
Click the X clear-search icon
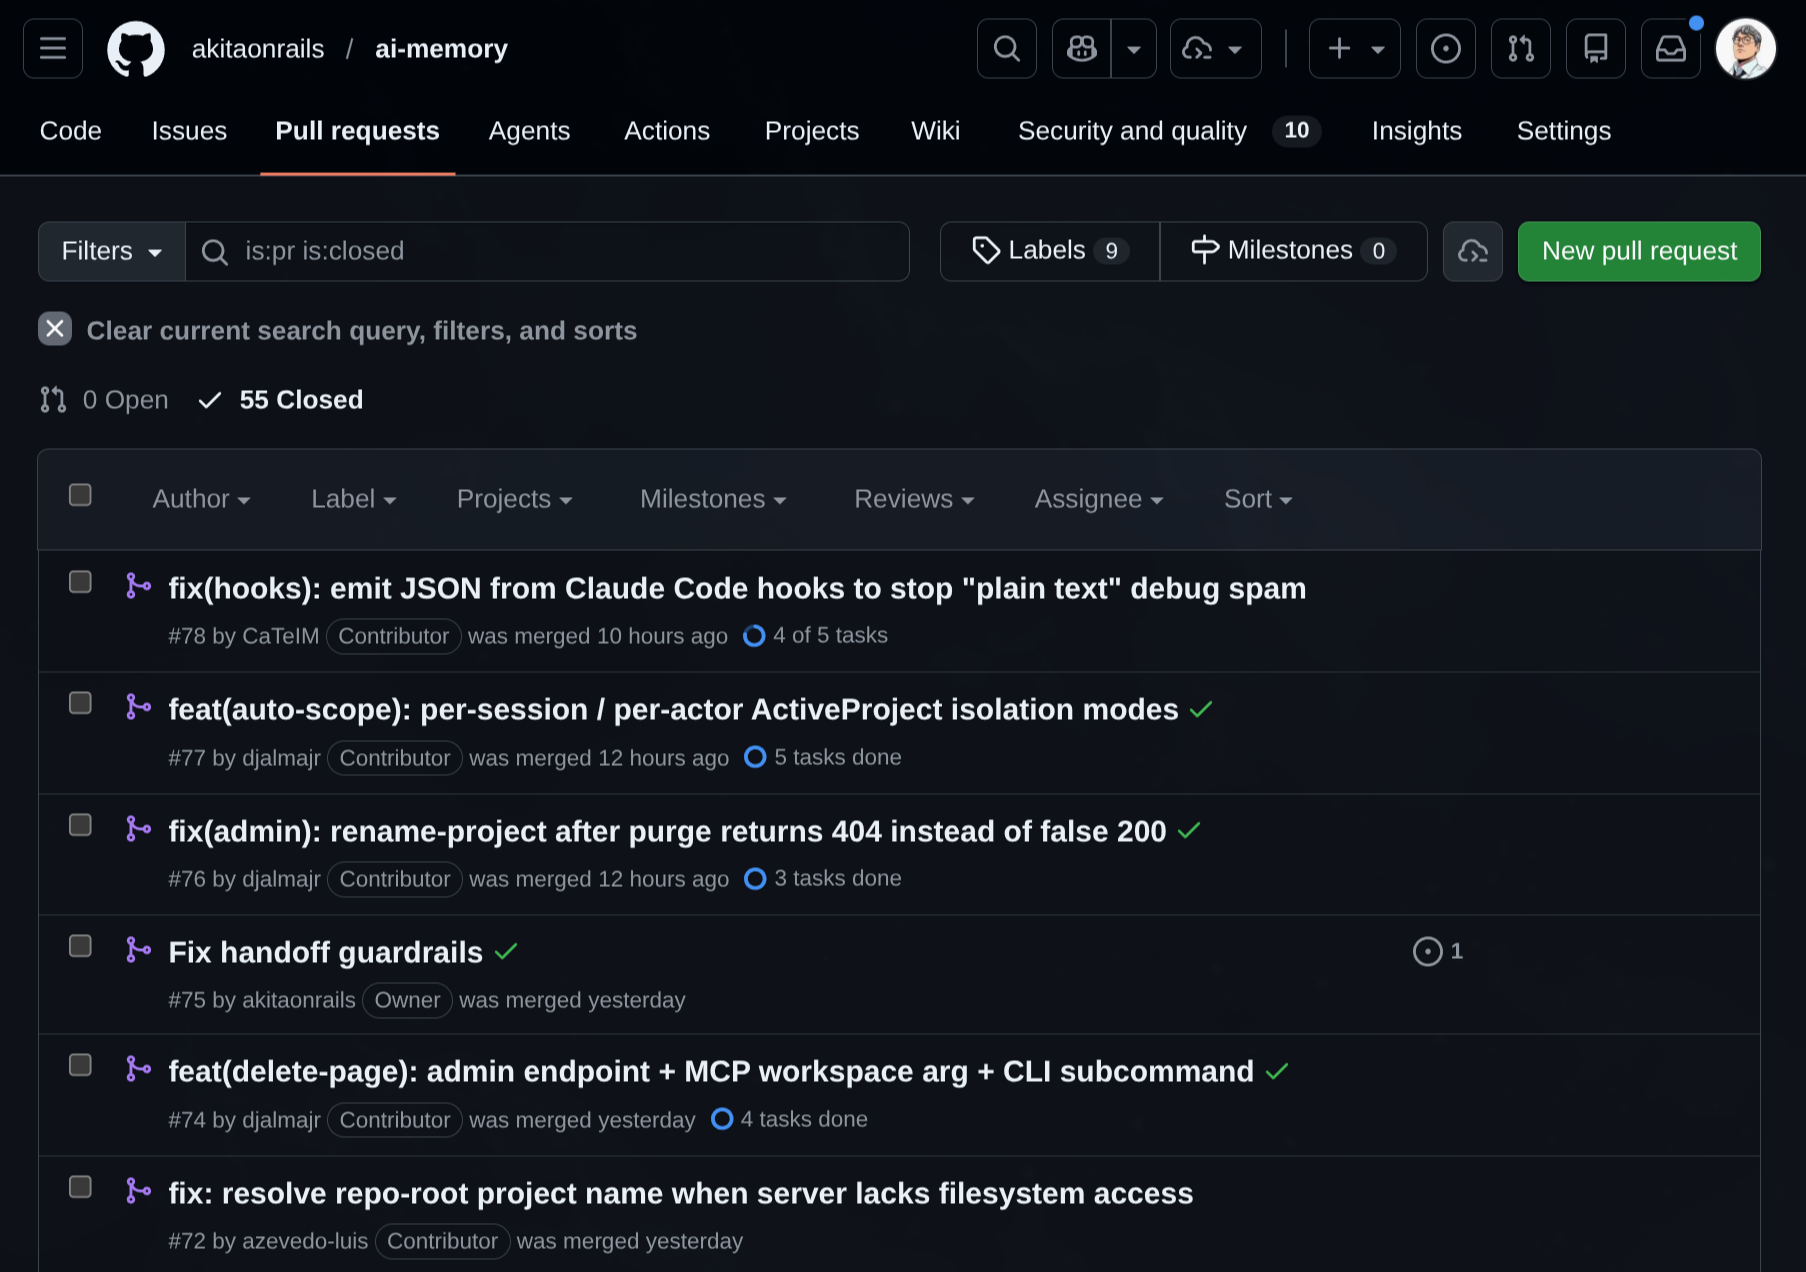(55, 329)
